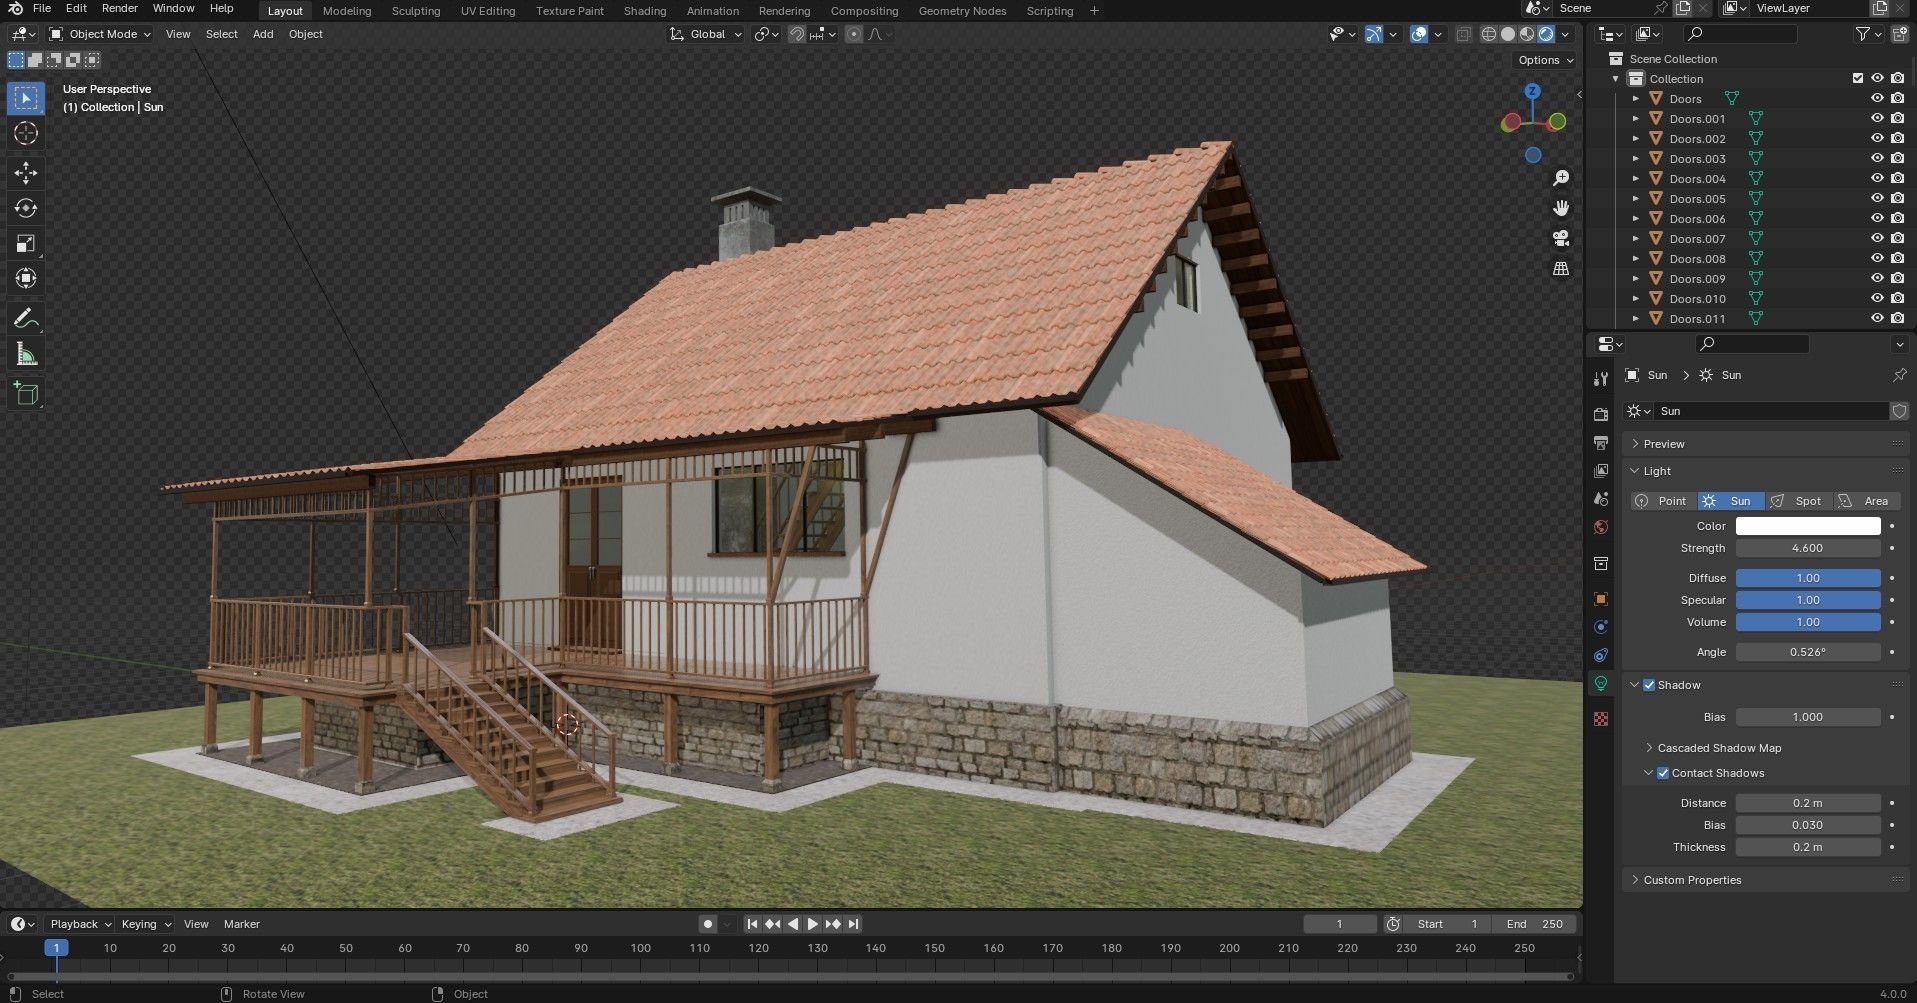The height and width of the screenshot is (1003, 1917).
Task: Expand the Preview panel
Action: tap(1664, 444)
